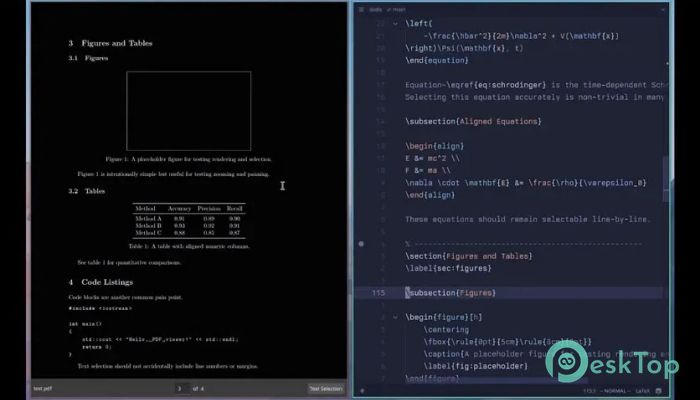Click the test.pdf file label
This screenshot has width=700, height=400.
pos(43,389)
